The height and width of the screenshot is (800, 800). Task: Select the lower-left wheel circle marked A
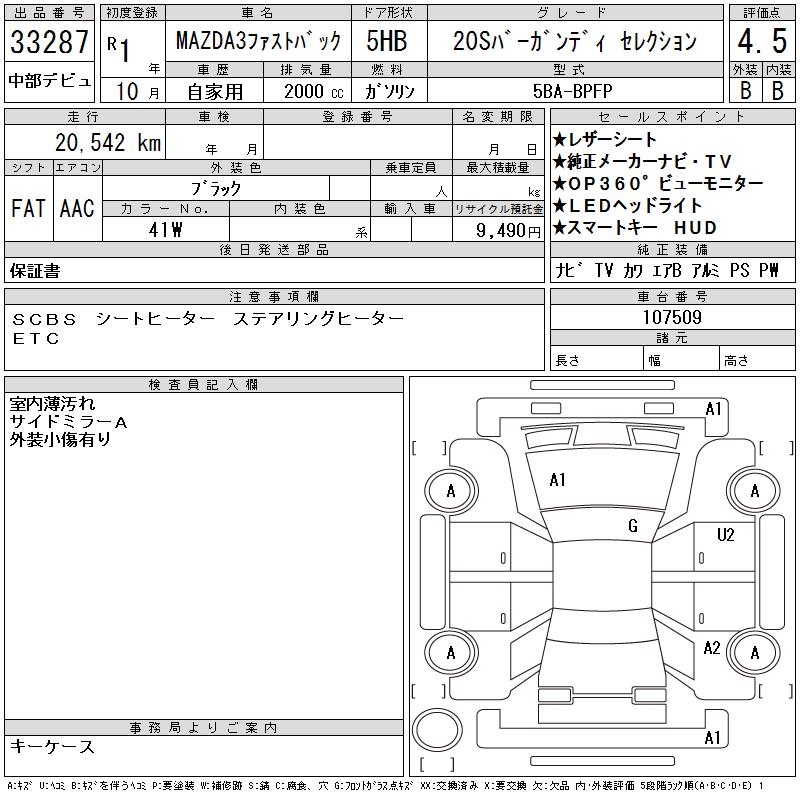[450, 653]
